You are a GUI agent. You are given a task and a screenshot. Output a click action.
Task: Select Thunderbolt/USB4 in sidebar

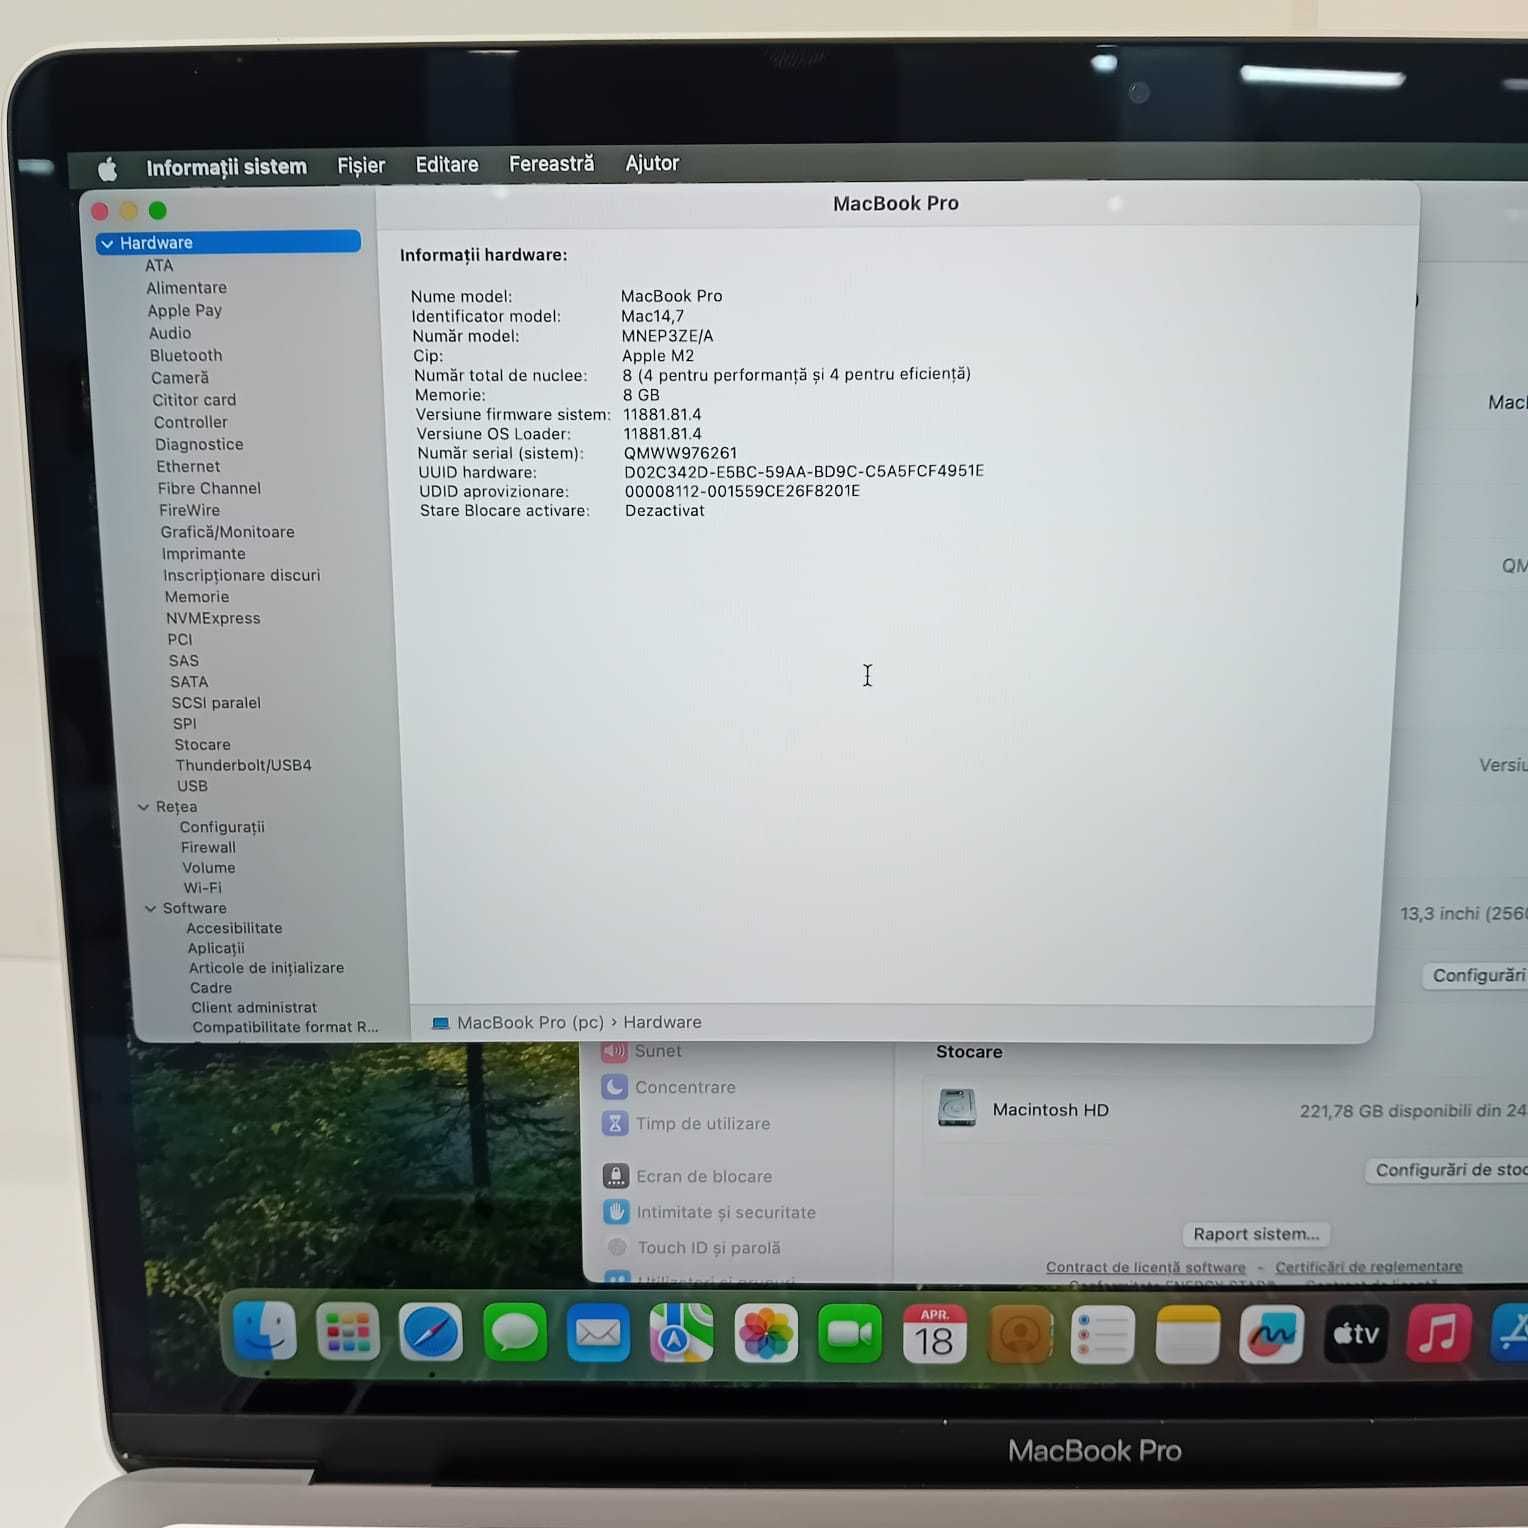click(244, 765)
